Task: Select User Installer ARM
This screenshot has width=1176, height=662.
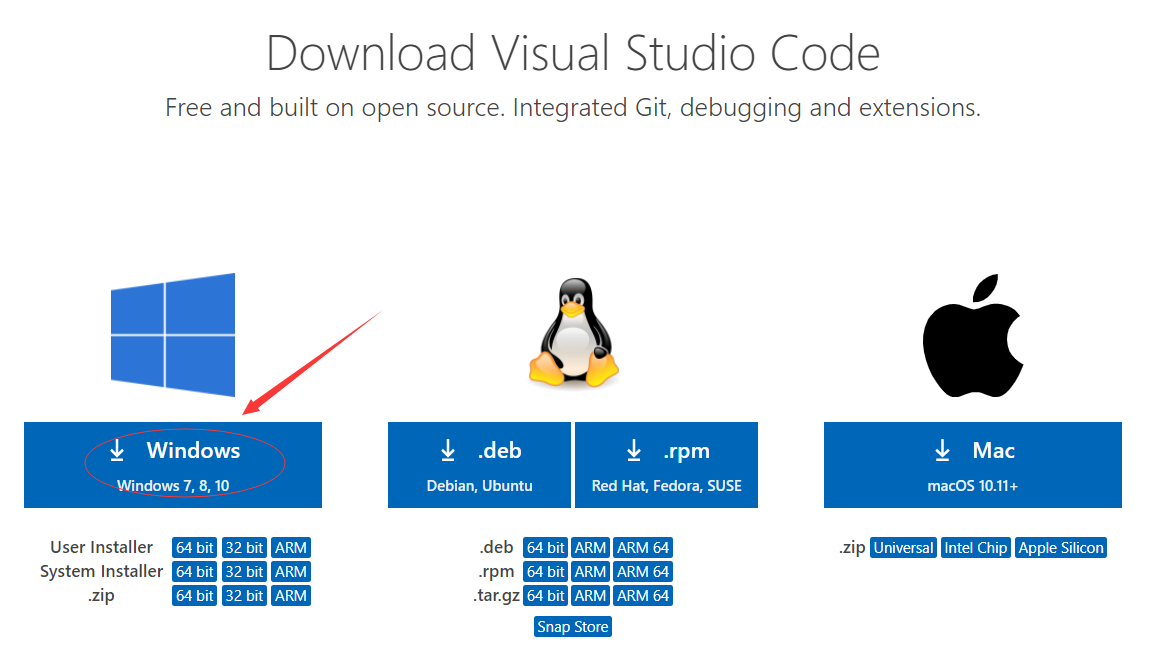Action: [291, 548]
